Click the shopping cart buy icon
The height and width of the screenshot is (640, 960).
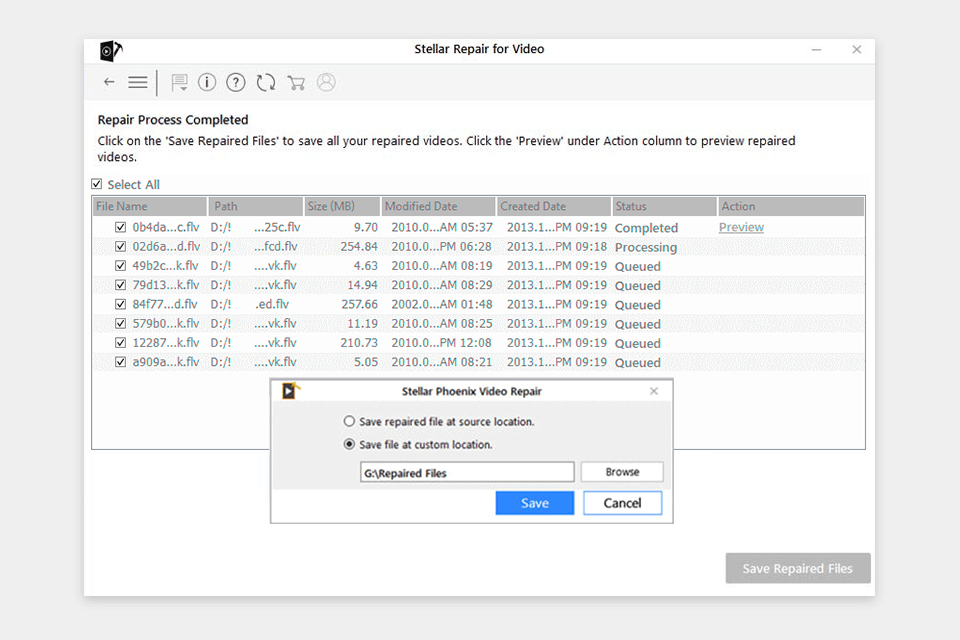[296, 83]
